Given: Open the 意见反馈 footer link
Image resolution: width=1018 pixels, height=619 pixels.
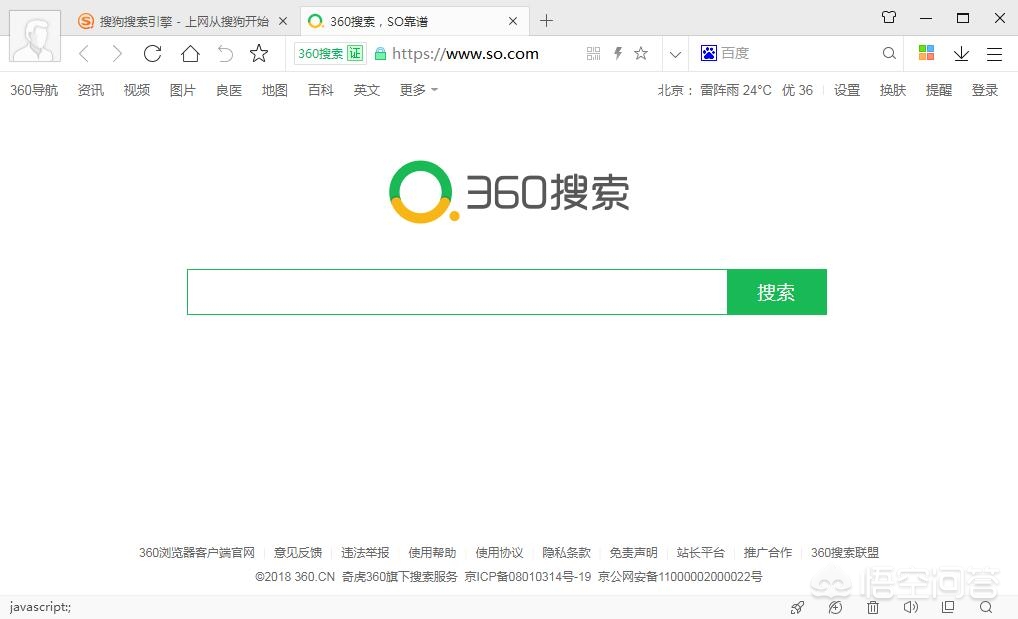Looking at the screenshot, I should (297, 552).
